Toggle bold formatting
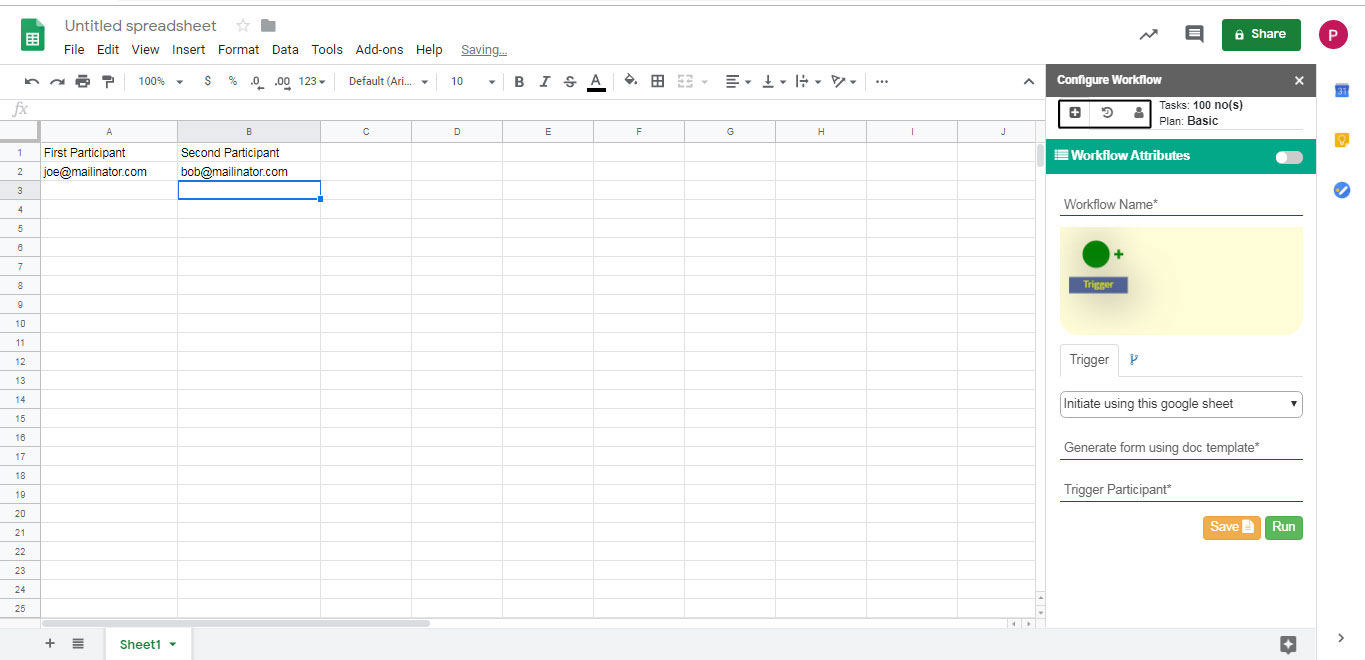This screenshot has width=1365, height=660. click(519, 81)
